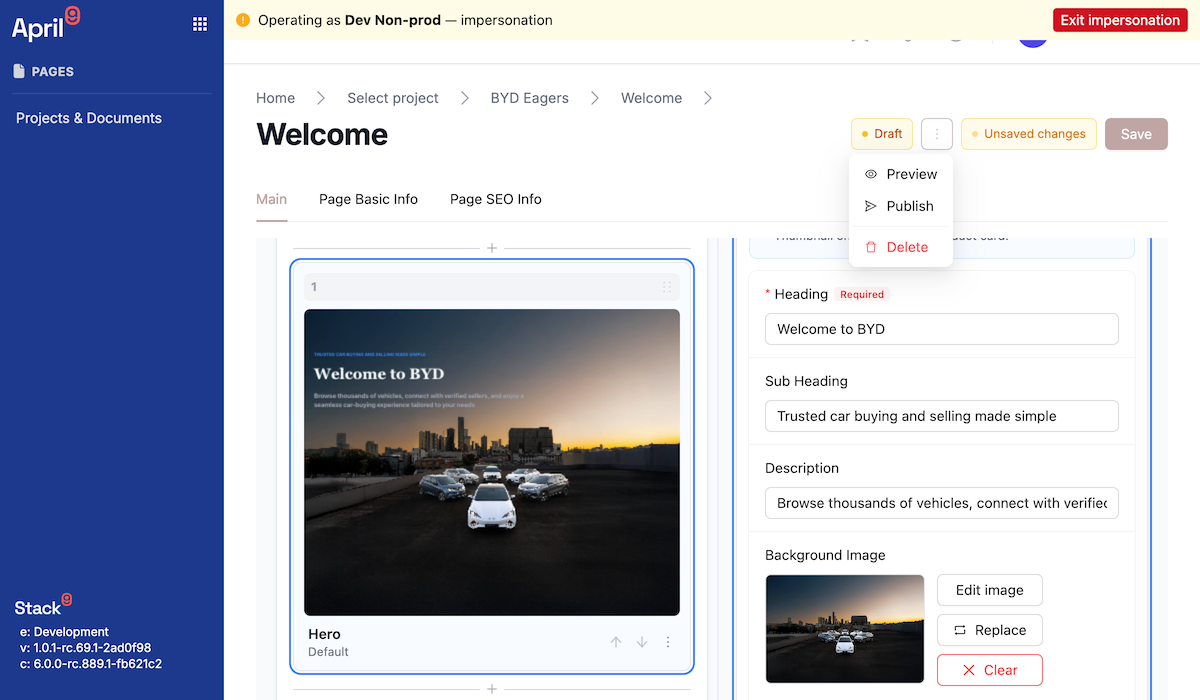Clear the background image
The width and height of the screenshot is (1200, 700).
click(990, 670)
